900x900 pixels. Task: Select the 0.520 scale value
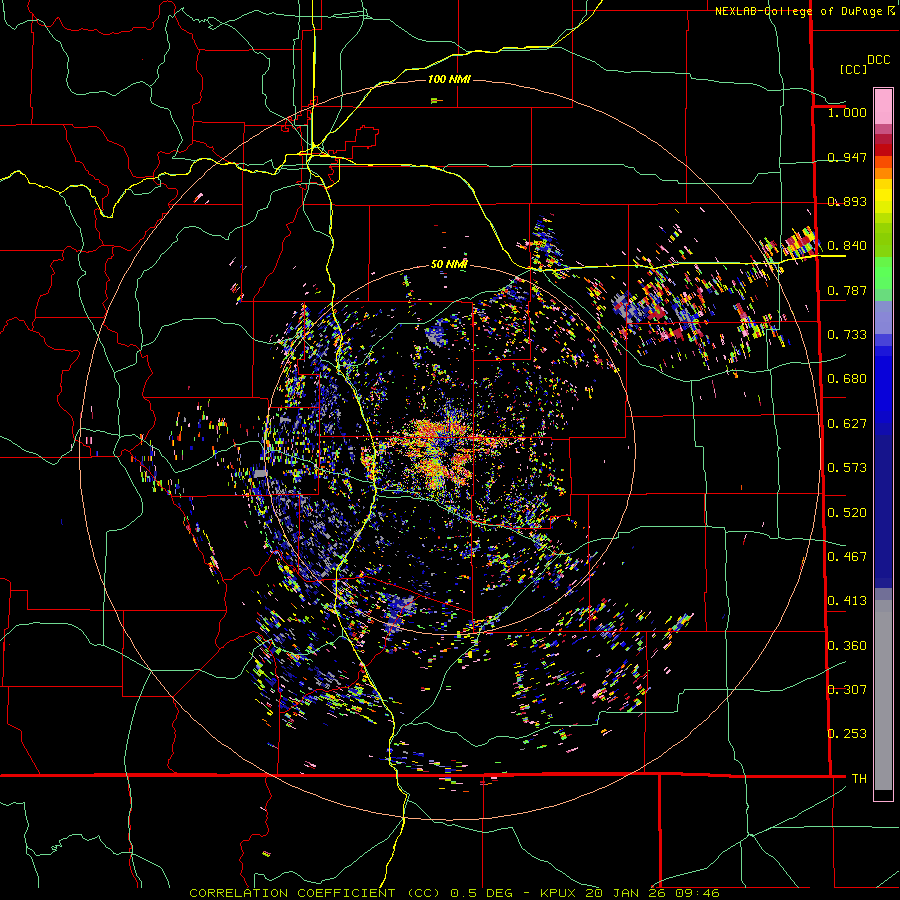pos(847,513)
